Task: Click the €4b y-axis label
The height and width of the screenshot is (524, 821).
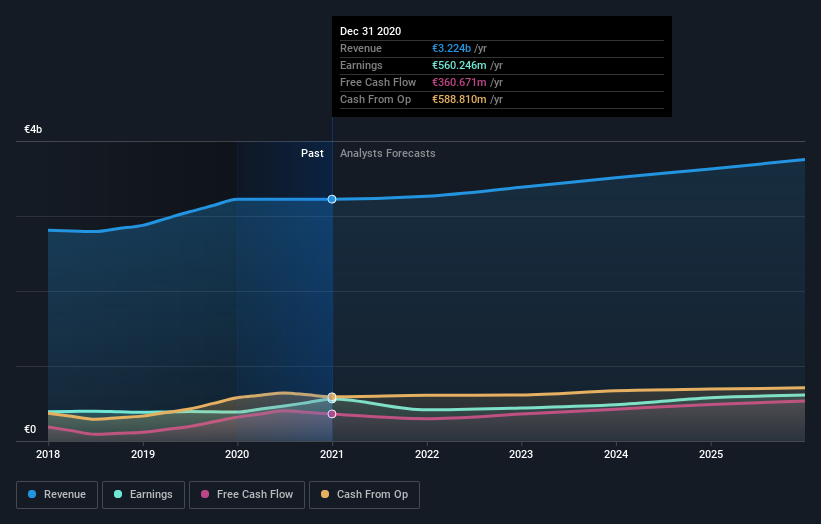Action: click(x=33, y=129)
